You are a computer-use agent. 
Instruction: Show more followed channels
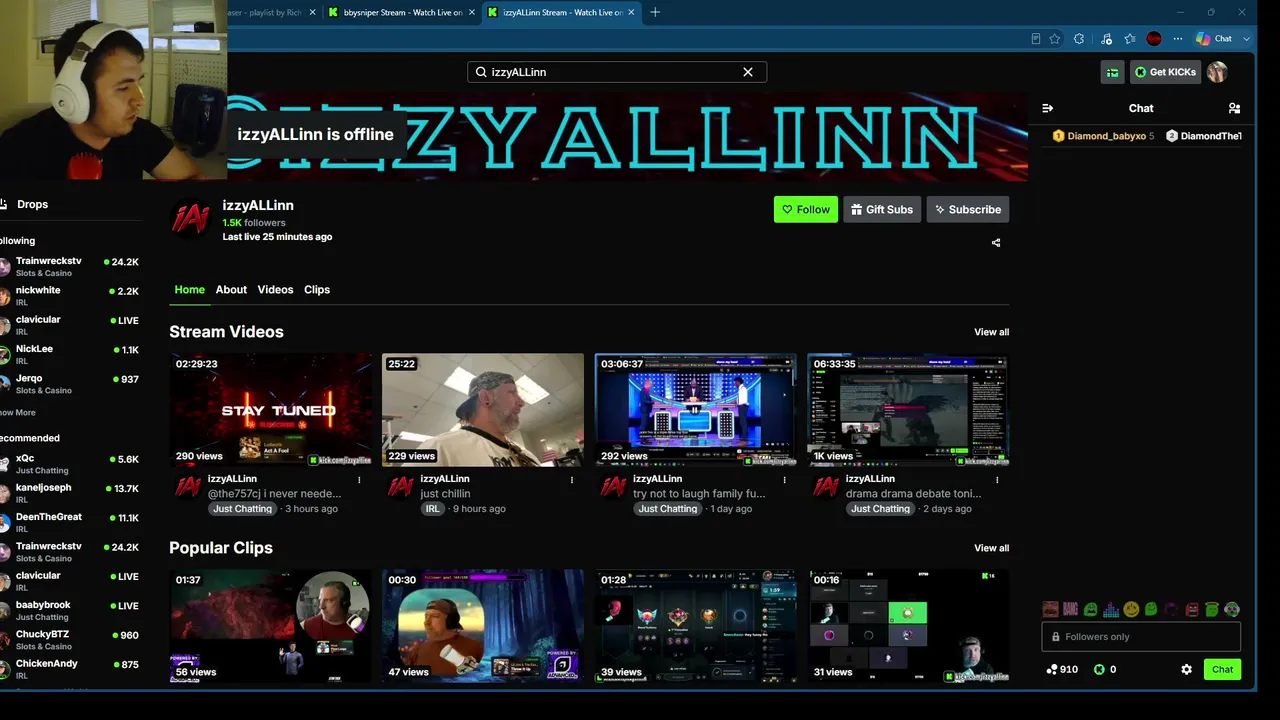tap(18, 412)
